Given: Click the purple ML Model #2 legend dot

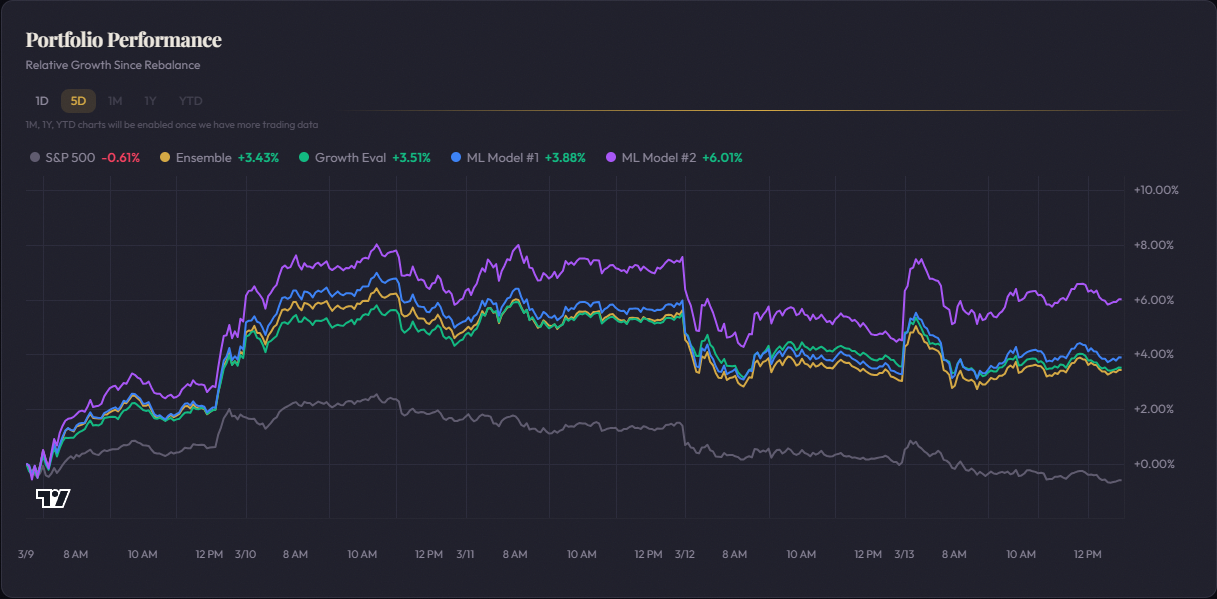Looking at the screenshot, I should (x=610, y=157).
